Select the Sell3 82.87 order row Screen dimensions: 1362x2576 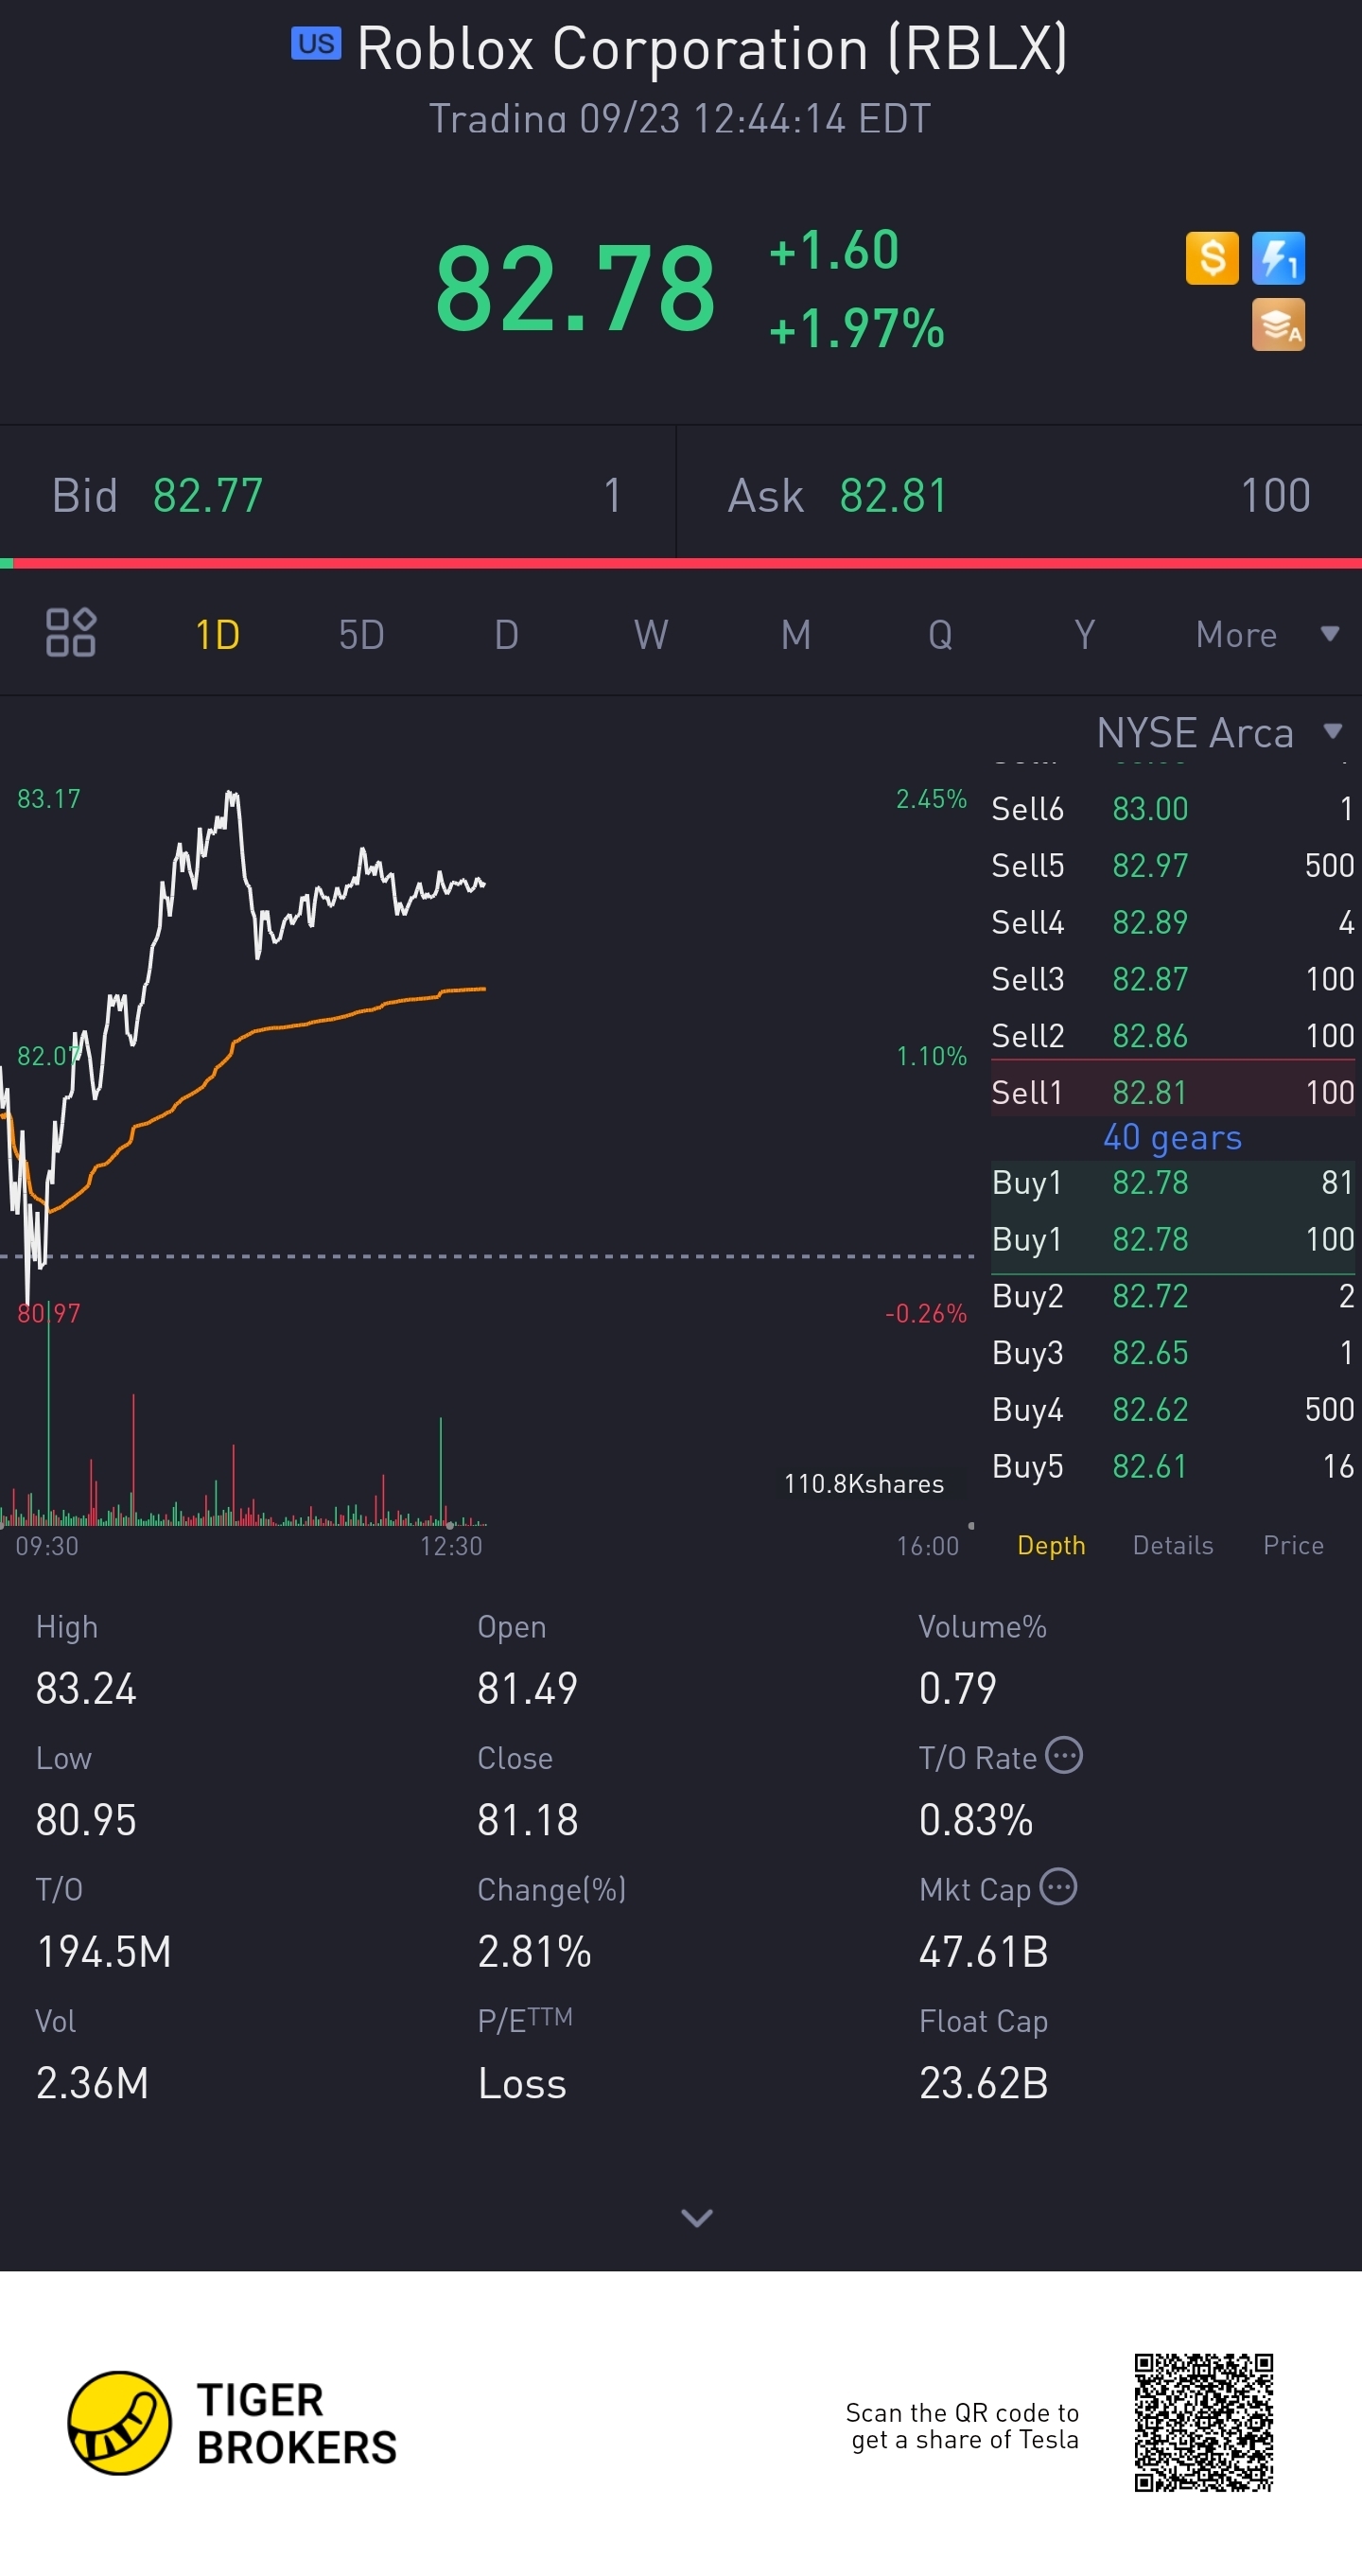1173,978
